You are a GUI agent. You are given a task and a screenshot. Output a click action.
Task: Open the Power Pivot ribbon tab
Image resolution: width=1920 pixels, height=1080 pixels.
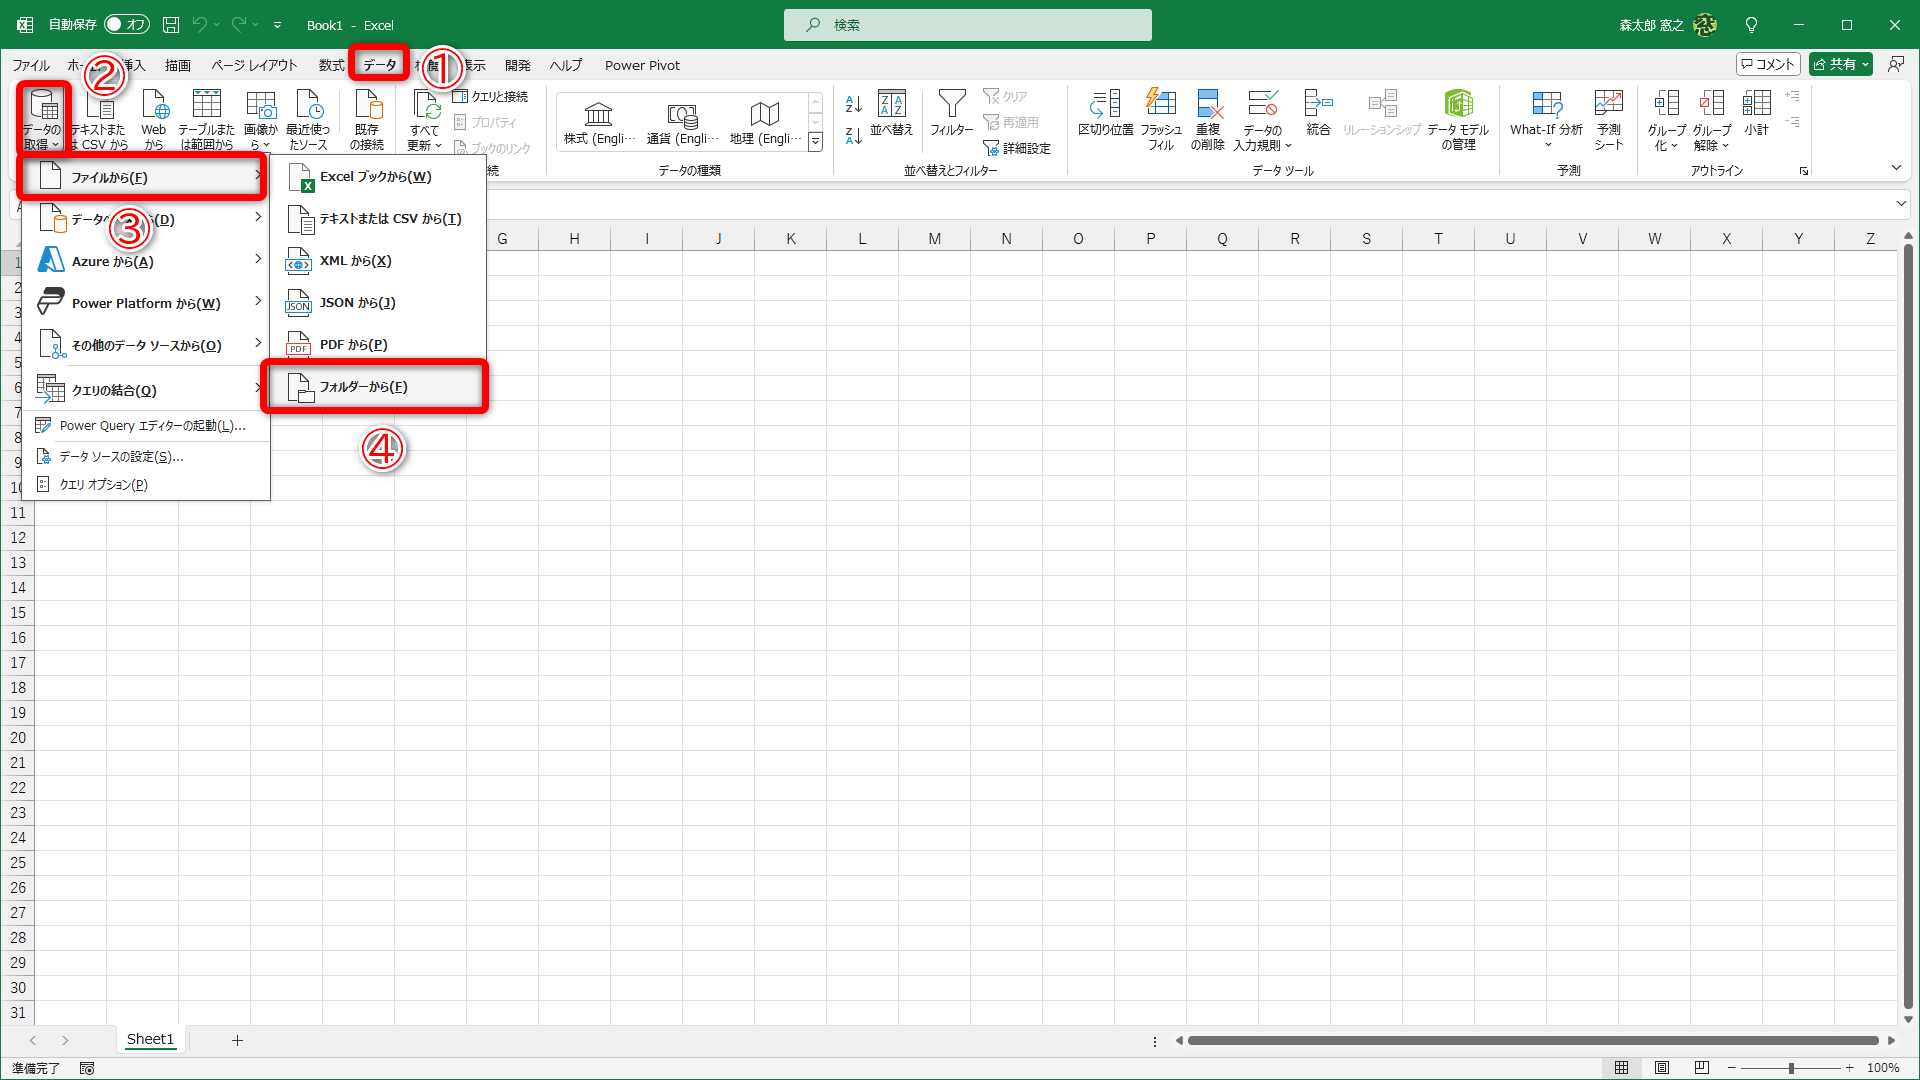pyautogui.click(x=642, y=65)
